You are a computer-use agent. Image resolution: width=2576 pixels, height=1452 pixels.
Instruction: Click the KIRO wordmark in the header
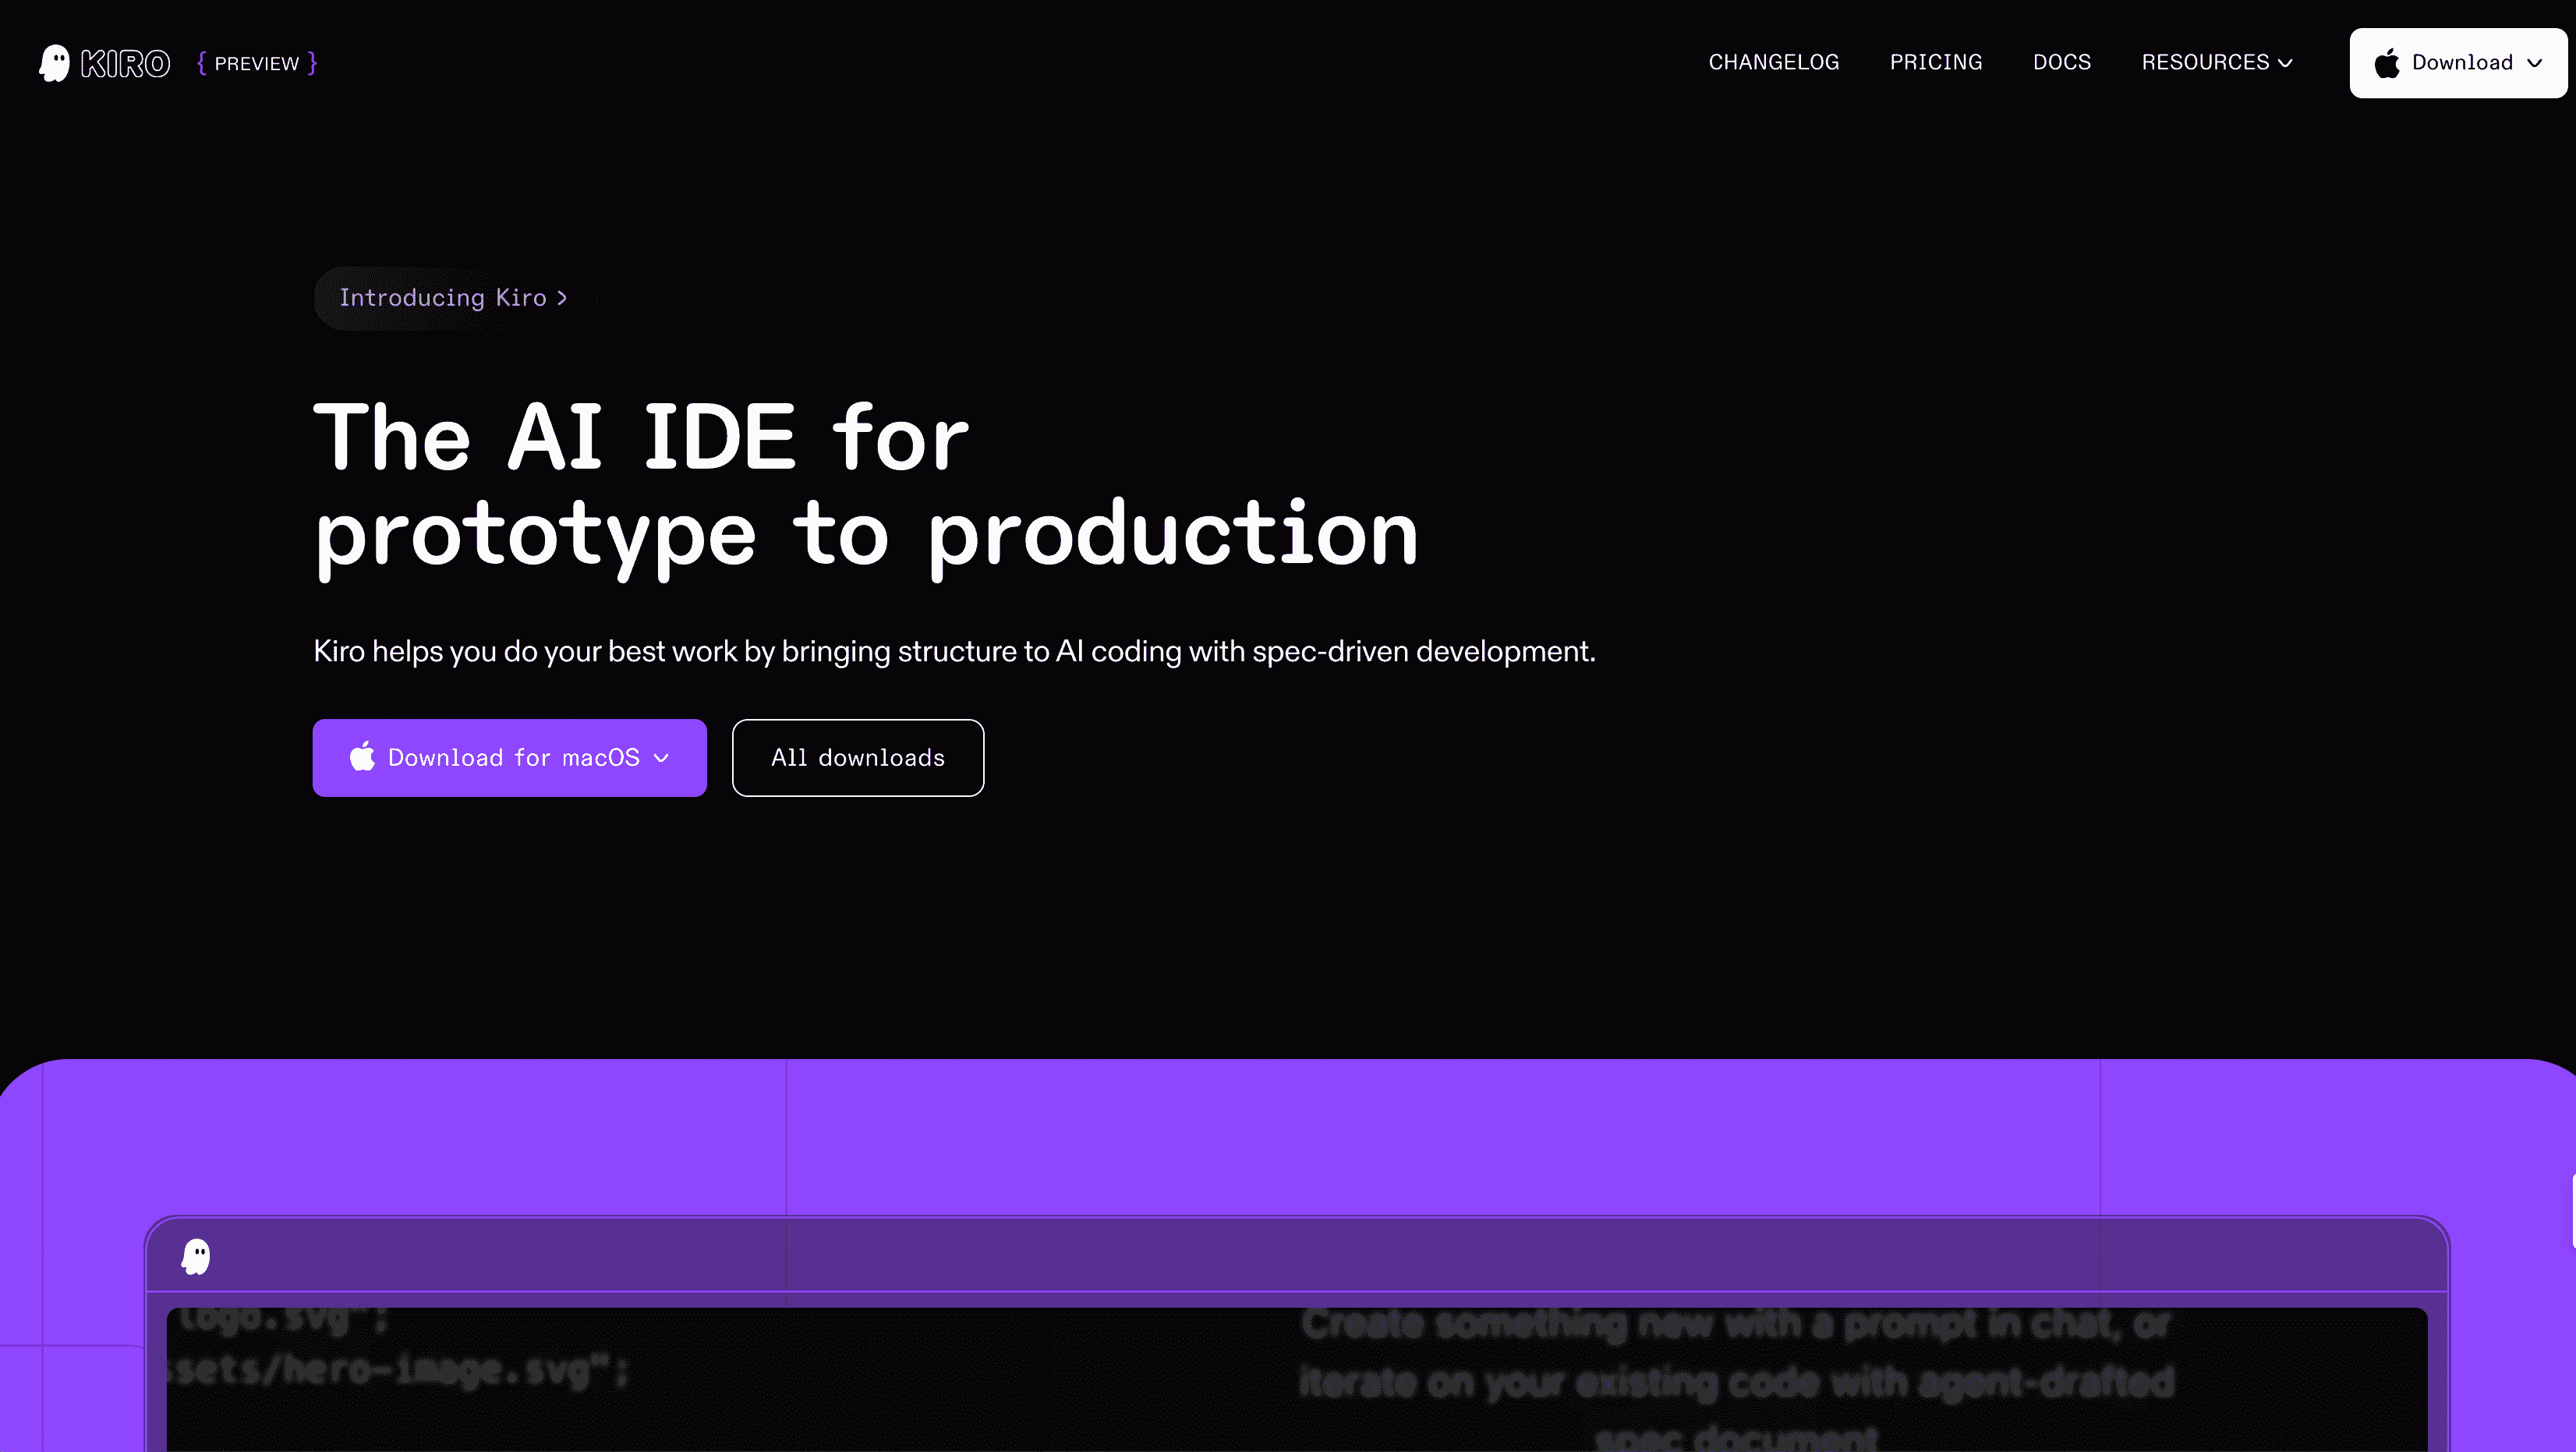(x=126, y=64)
